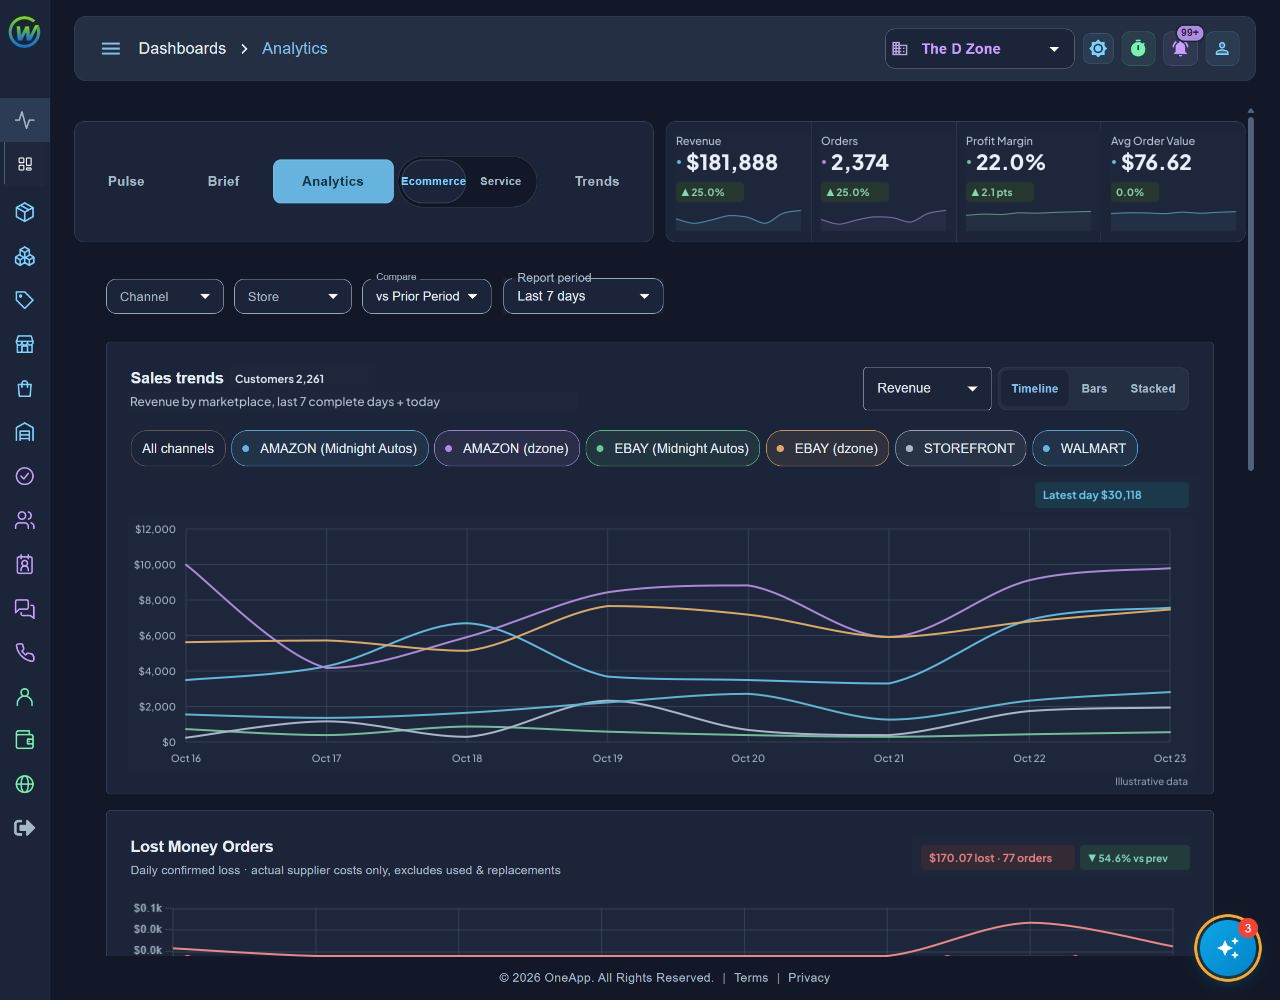This screenshot has height=1000, width=1280.
Task: Toggle the STOREFRONT channel chip
Action: click(961, 448)
